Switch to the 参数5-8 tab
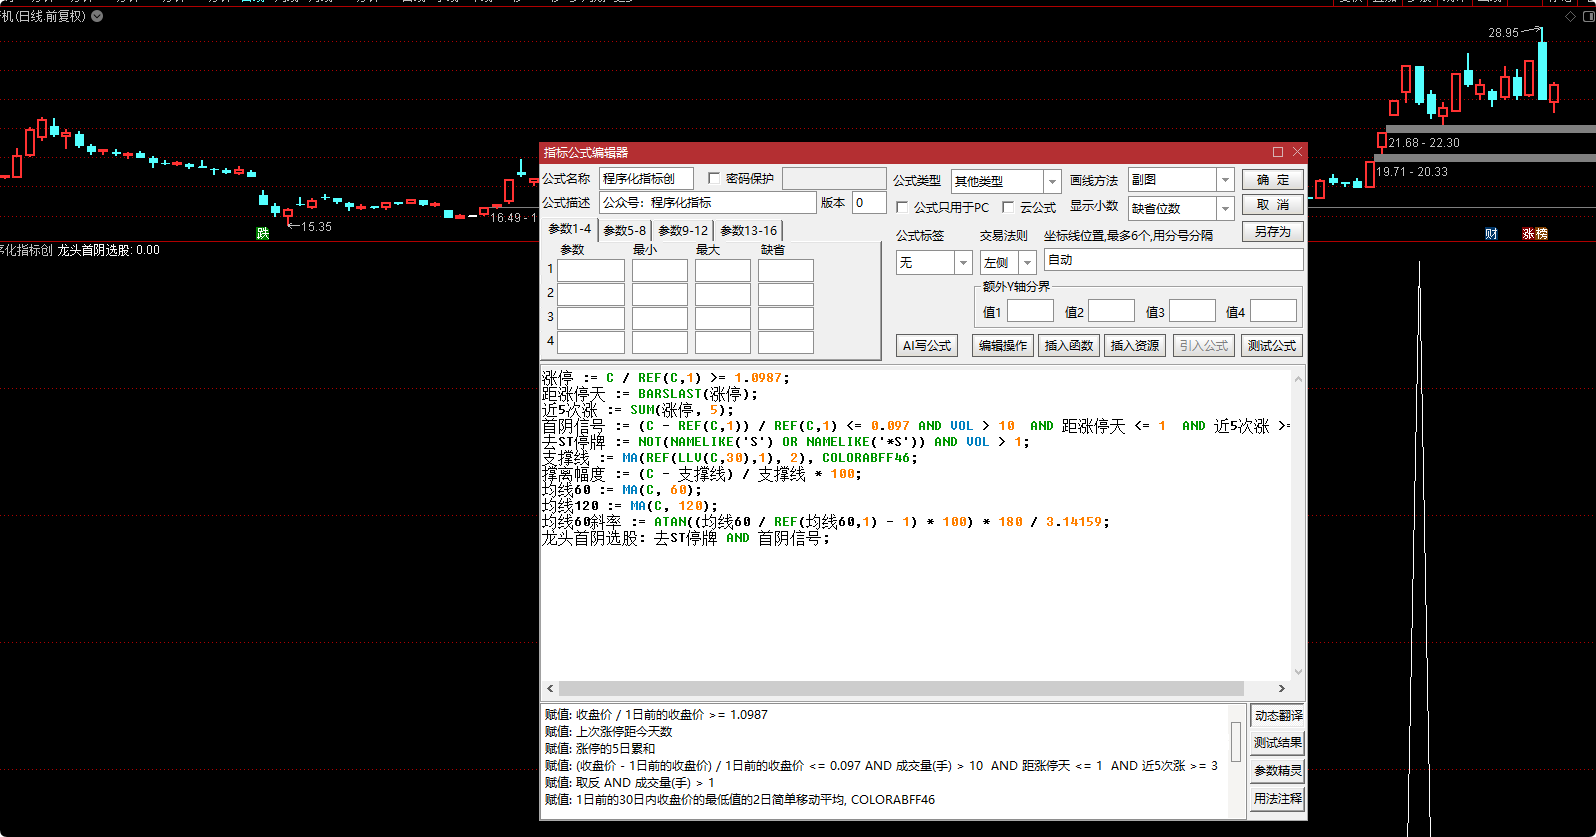 point(624,230)
